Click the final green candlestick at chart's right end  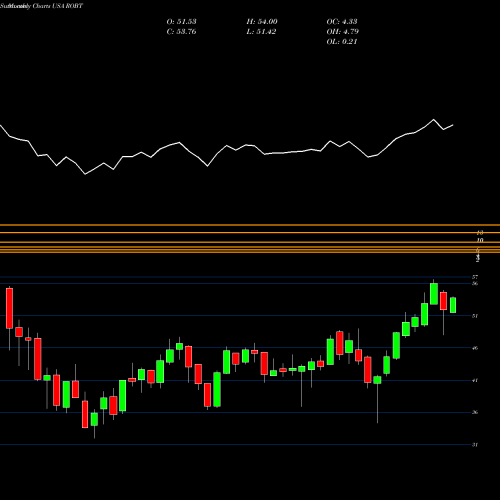pos(453,305)
